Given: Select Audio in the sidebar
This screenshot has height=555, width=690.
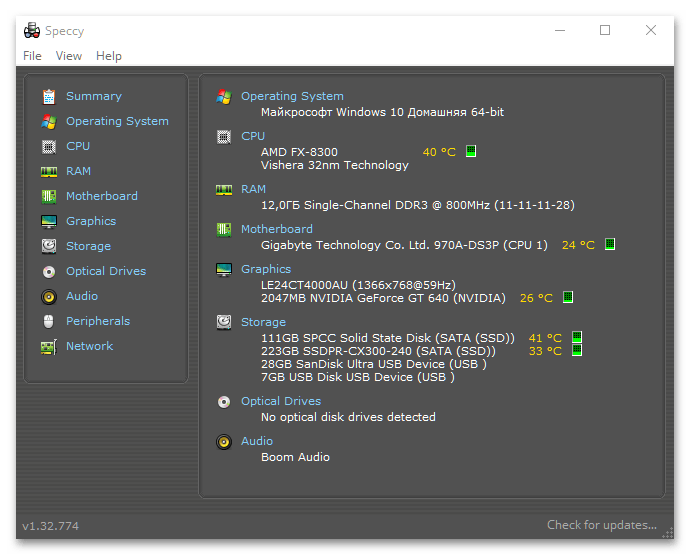Looking at the screenshot, I should click(x=82, y=296).
